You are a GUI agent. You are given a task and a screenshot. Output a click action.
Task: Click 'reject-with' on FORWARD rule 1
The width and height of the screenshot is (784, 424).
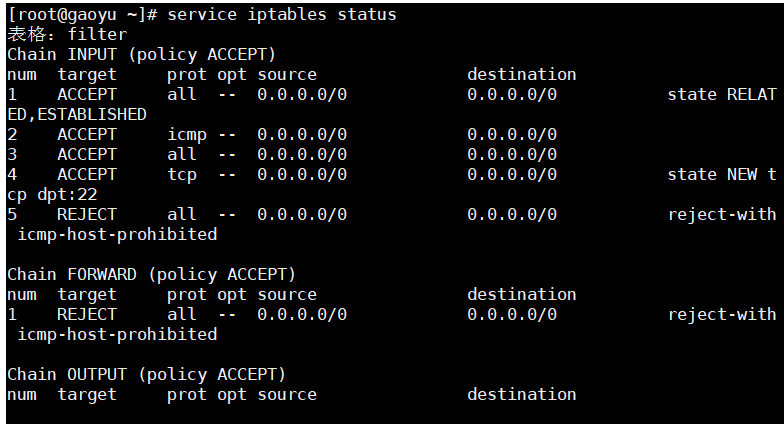(722, 314)
